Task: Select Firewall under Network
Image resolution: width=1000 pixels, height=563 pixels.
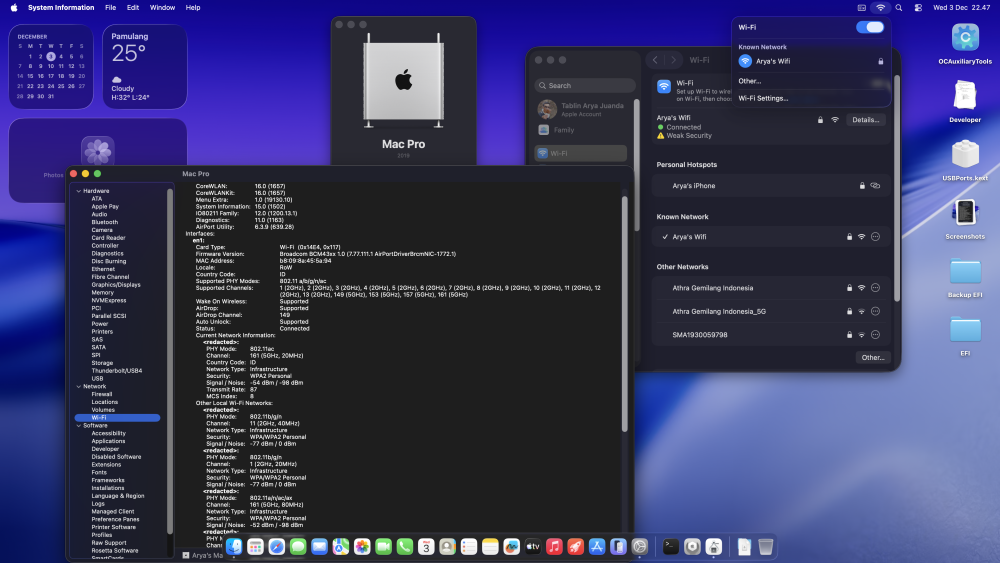Action: (x=101, y=394)
